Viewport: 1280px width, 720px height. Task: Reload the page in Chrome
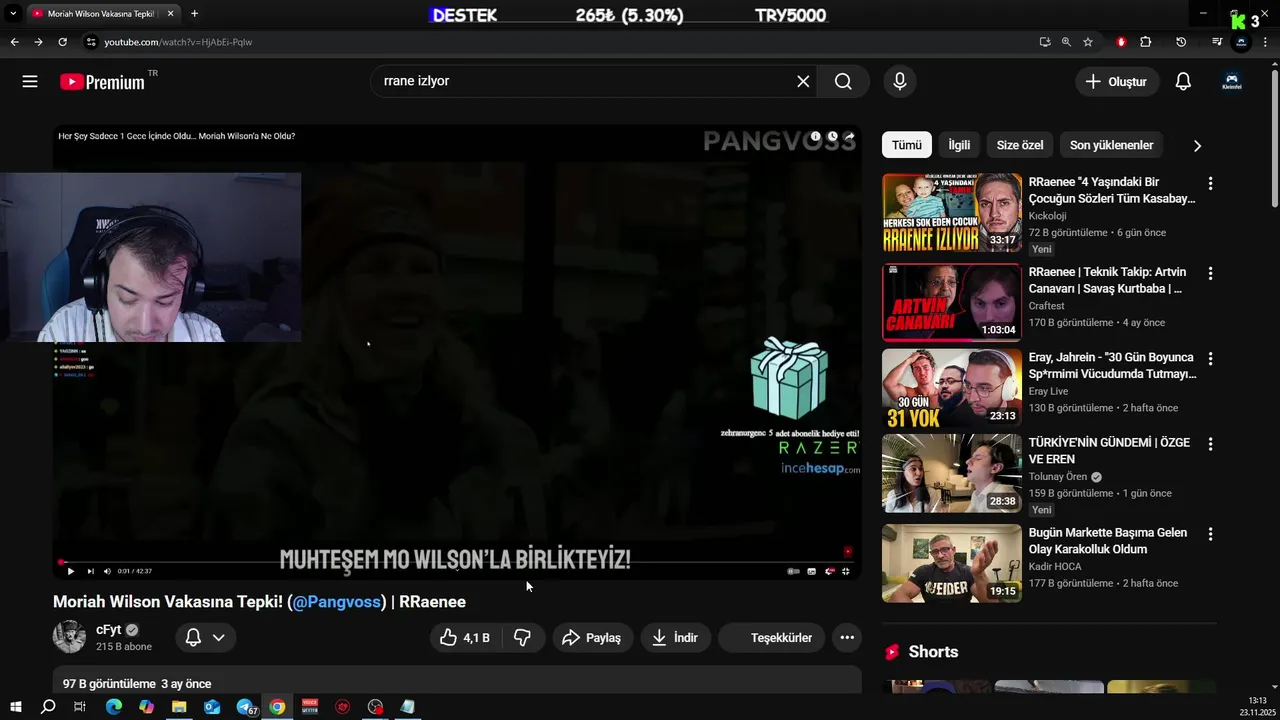(x=62, y=42)
